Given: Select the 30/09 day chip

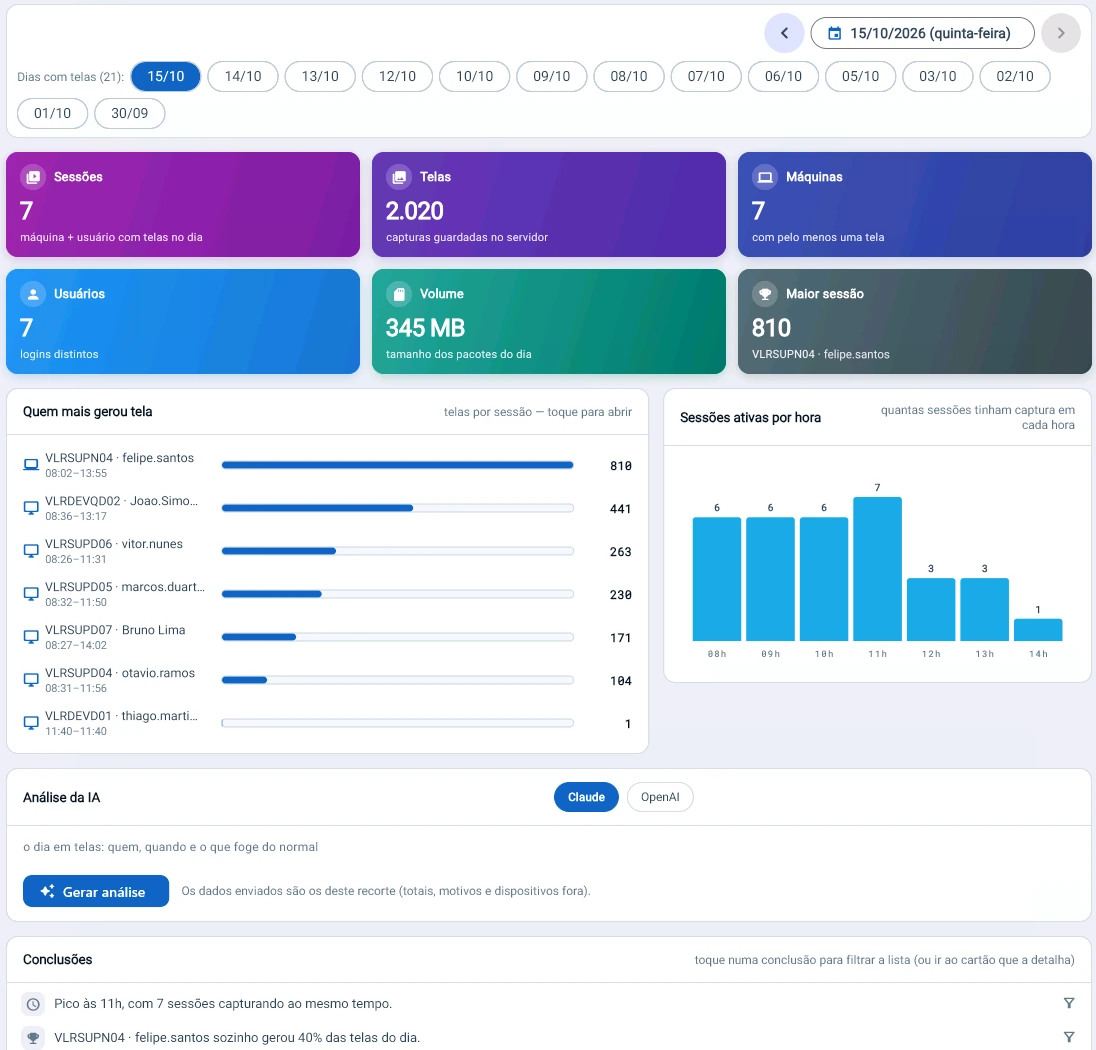Looking at the screenshot, I should pyautogui.click(x=129, y=113).
